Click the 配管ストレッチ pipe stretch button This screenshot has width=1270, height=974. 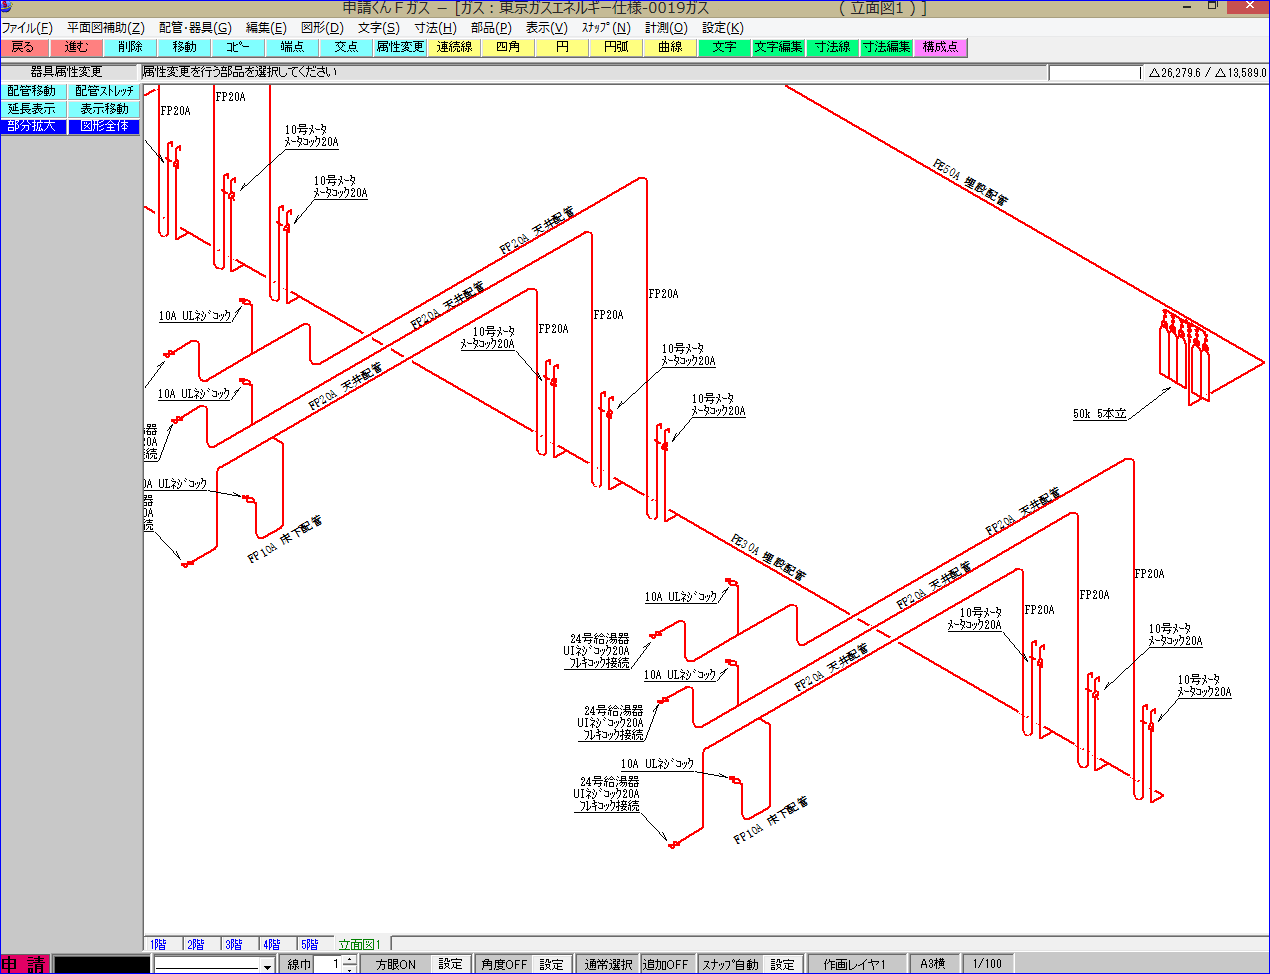click(104, 91)
